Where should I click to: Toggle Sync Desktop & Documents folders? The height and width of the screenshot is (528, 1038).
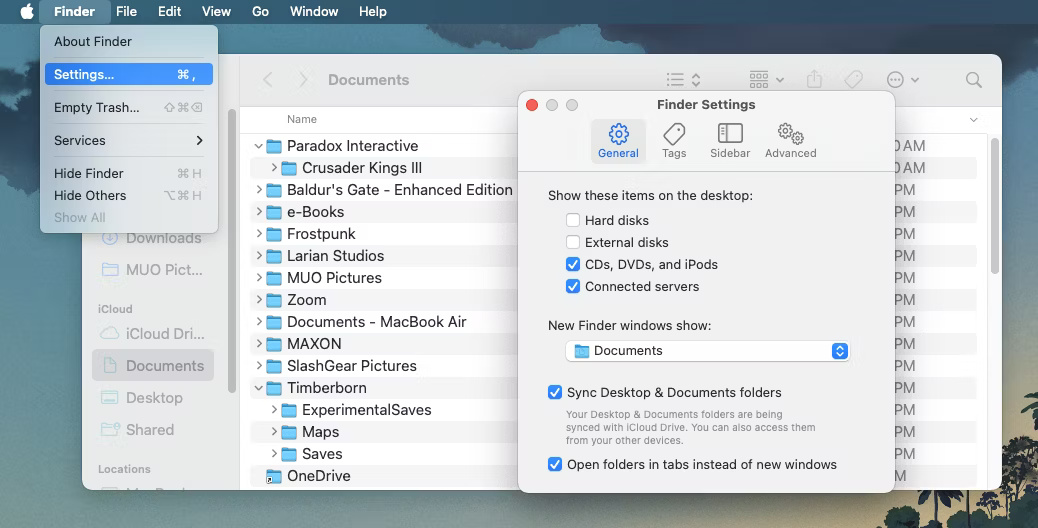pos(555,392)
